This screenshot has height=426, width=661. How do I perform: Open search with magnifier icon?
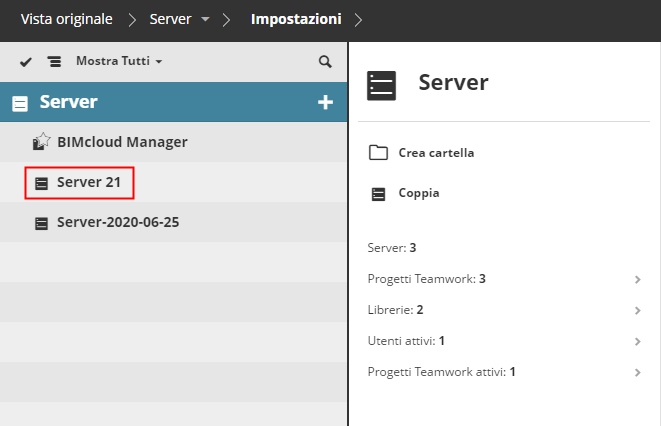click(x=324, y=62)
